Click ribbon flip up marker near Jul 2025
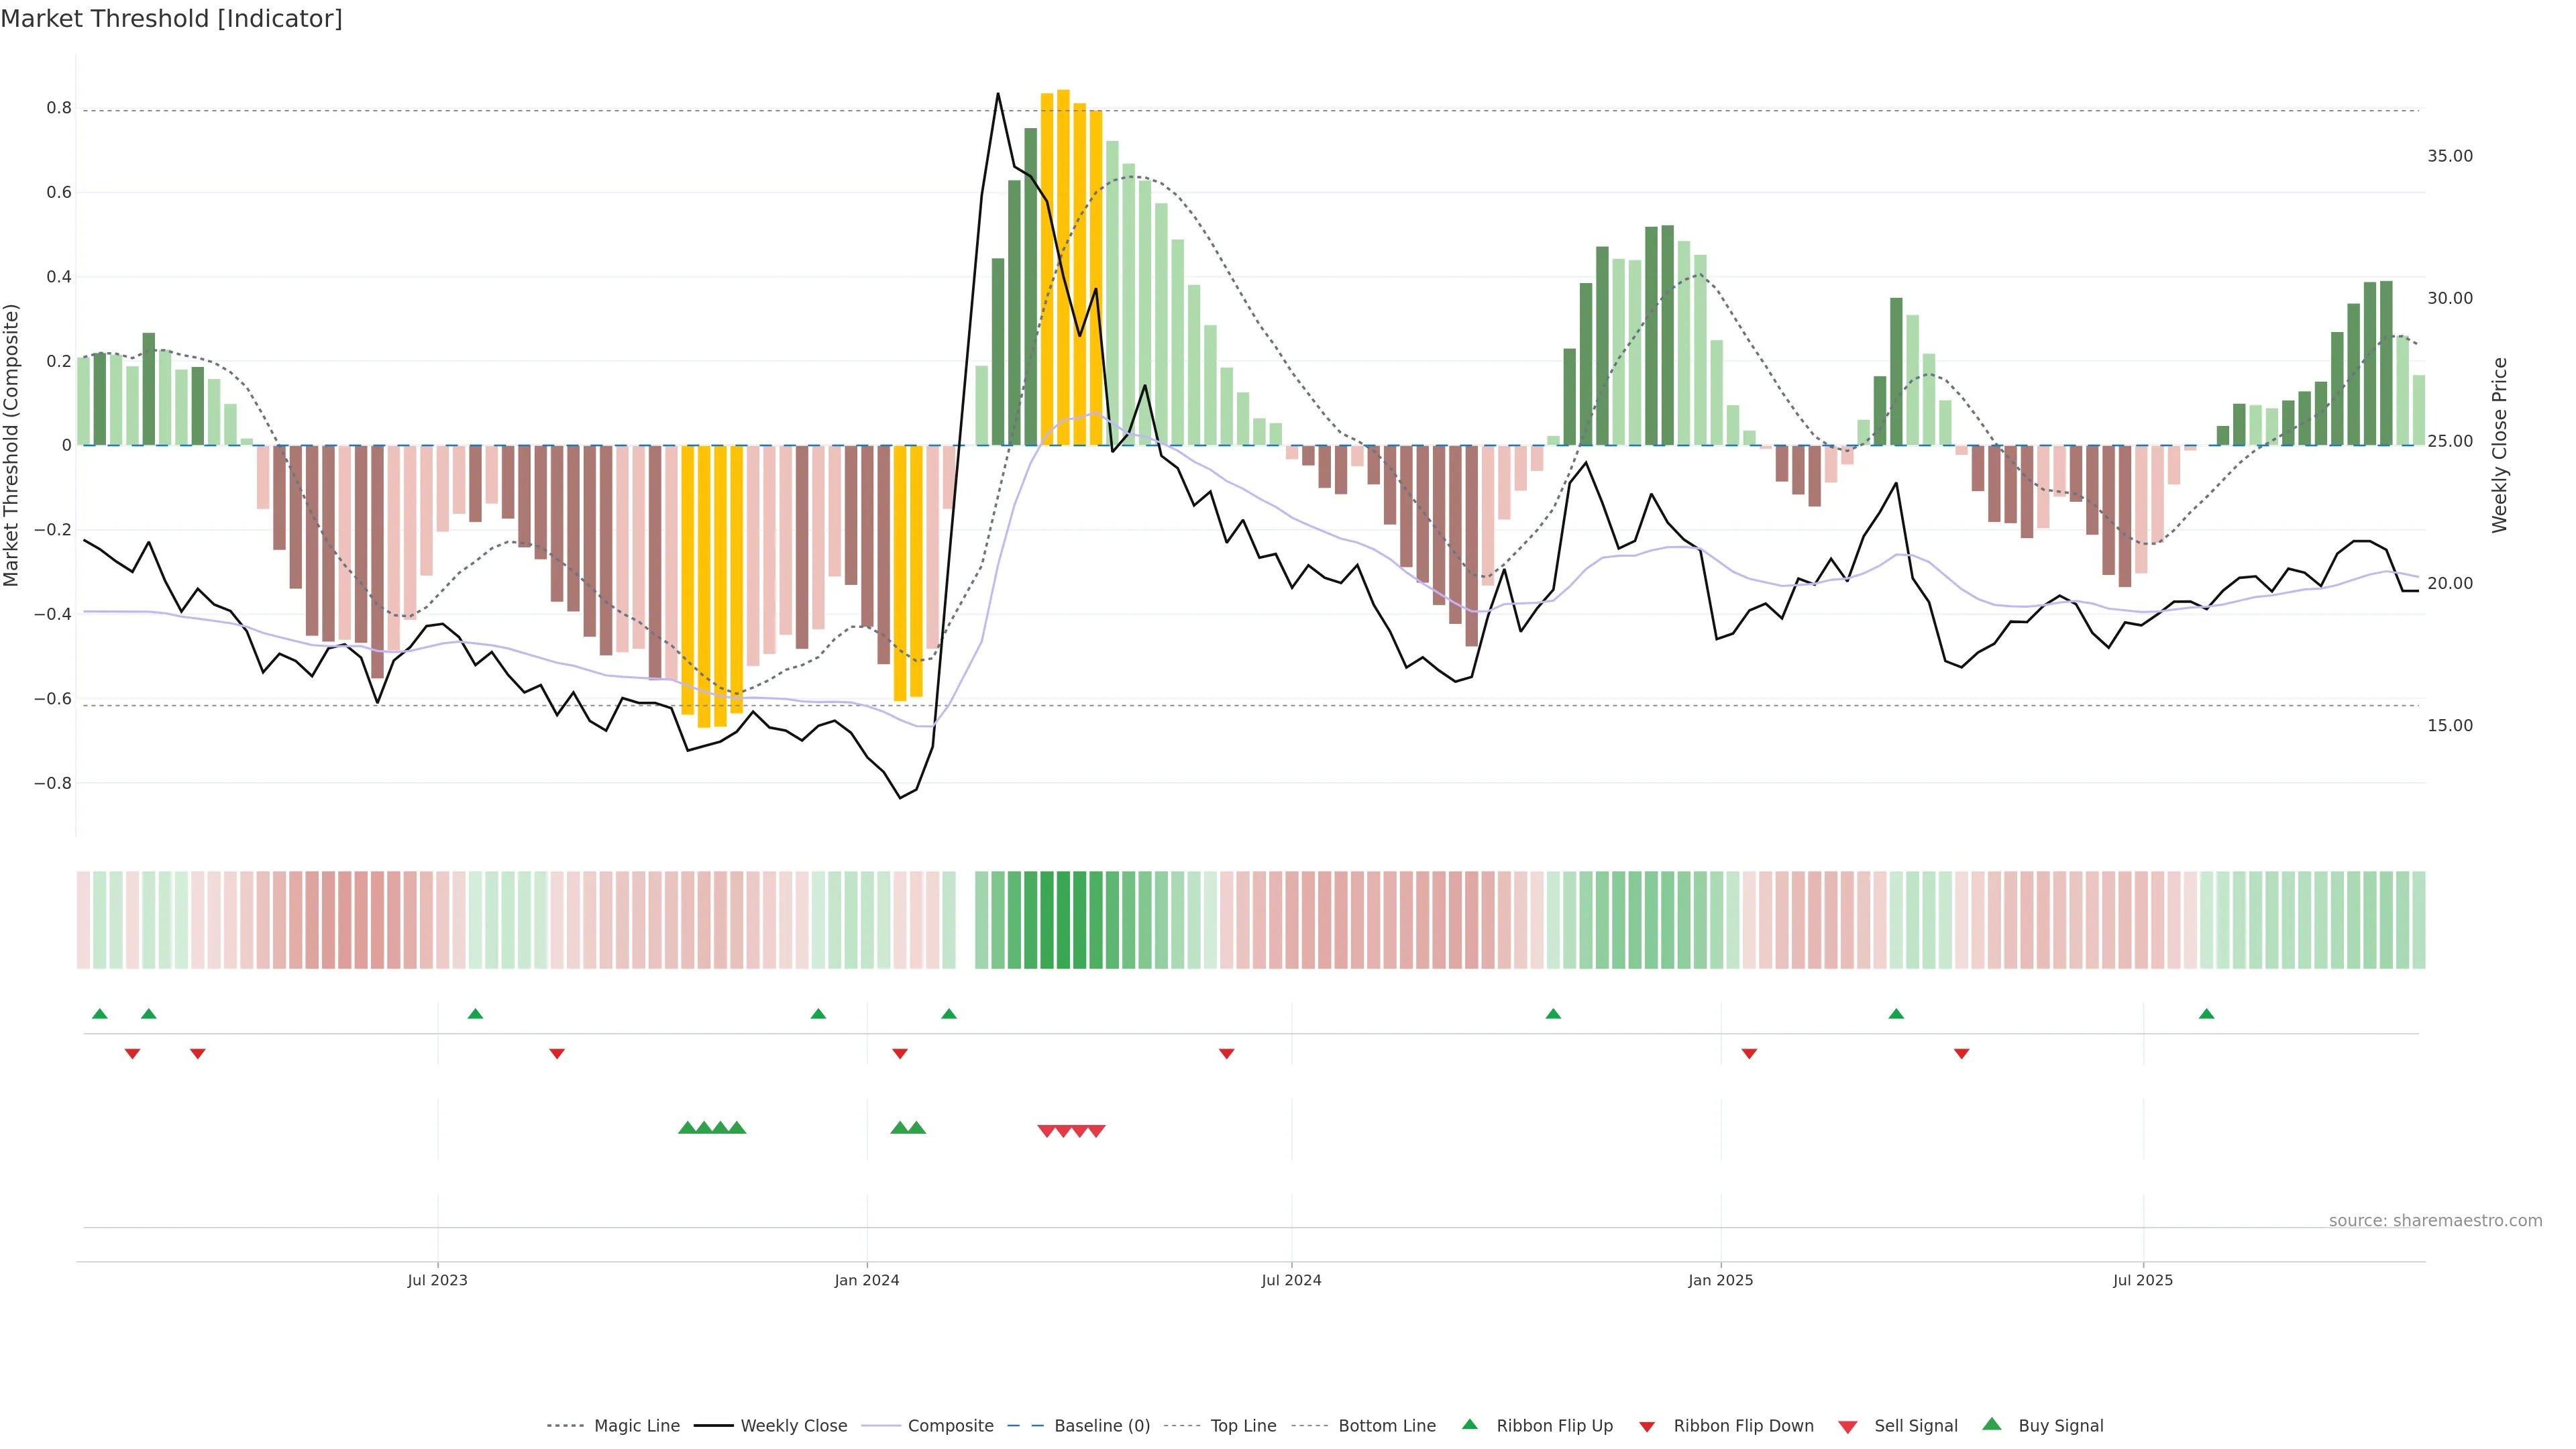The width and height of the screenshot is (2576, 1449). [2206, 1014]
